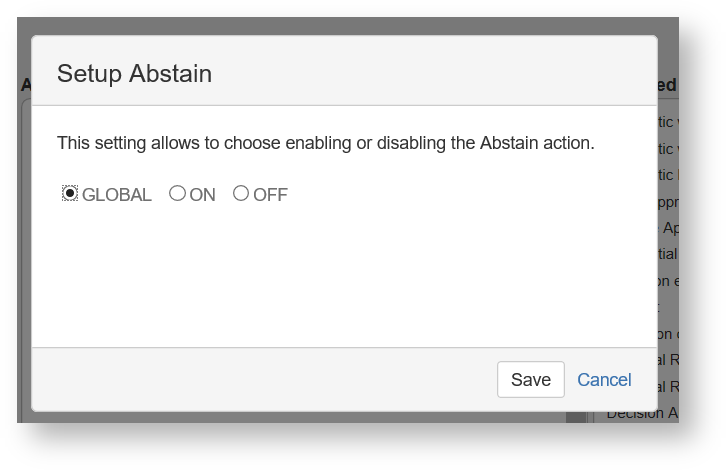Screen dimensions: 727x471
Task: Click the dimmed backdrop below the dialog
Action: tap(300, 418)
